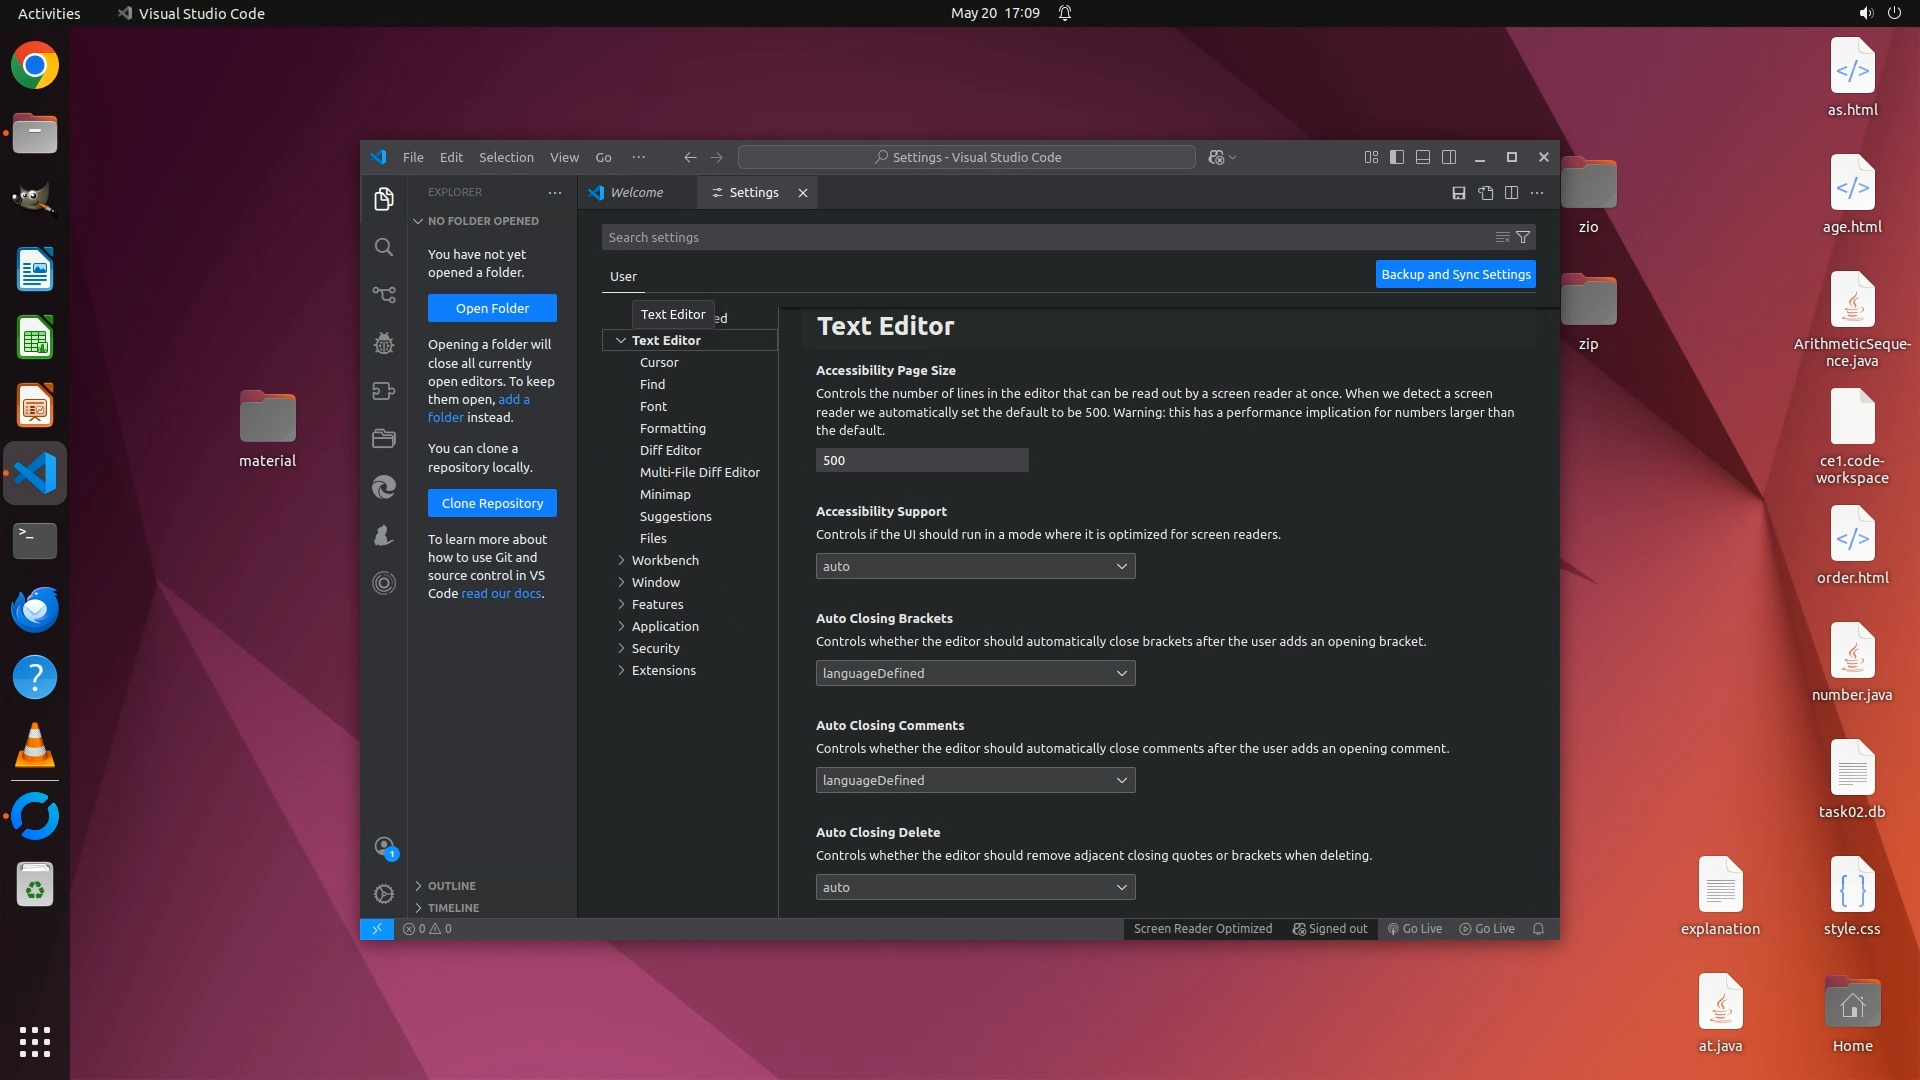Click Open Settings (JSON) icon
The image size is (1920, 1080).
(x=1486, y=193)
